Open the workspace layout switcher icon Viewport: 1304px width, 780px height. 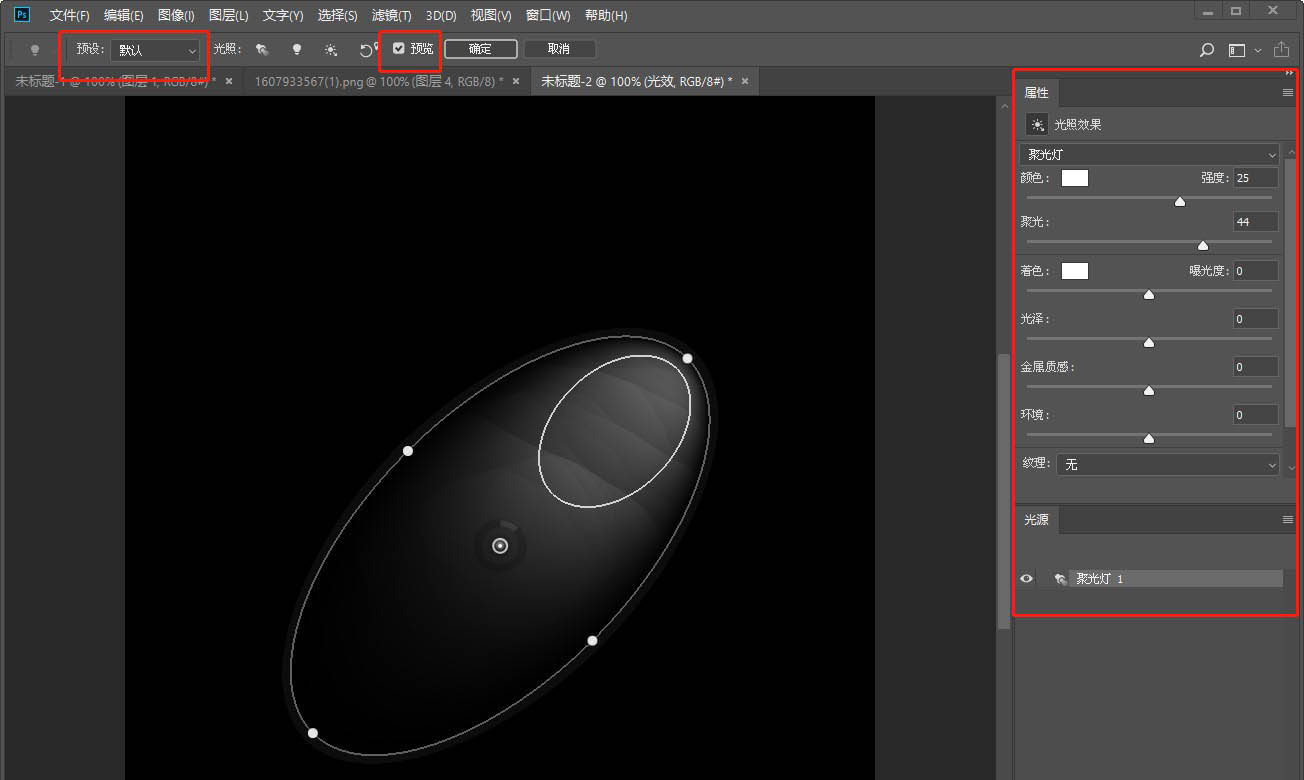[1237, 50]
